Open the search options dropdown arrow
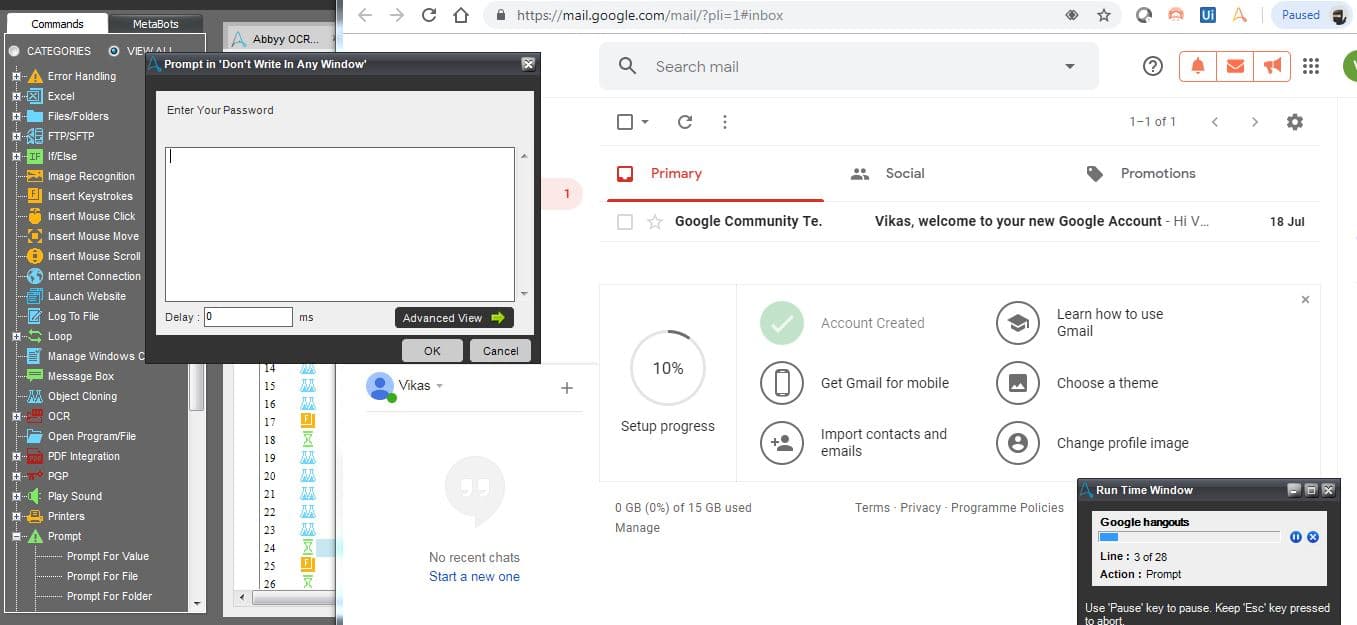Image resolution: width=1357 pixels, height=625 pixels. pos(1070,67)
